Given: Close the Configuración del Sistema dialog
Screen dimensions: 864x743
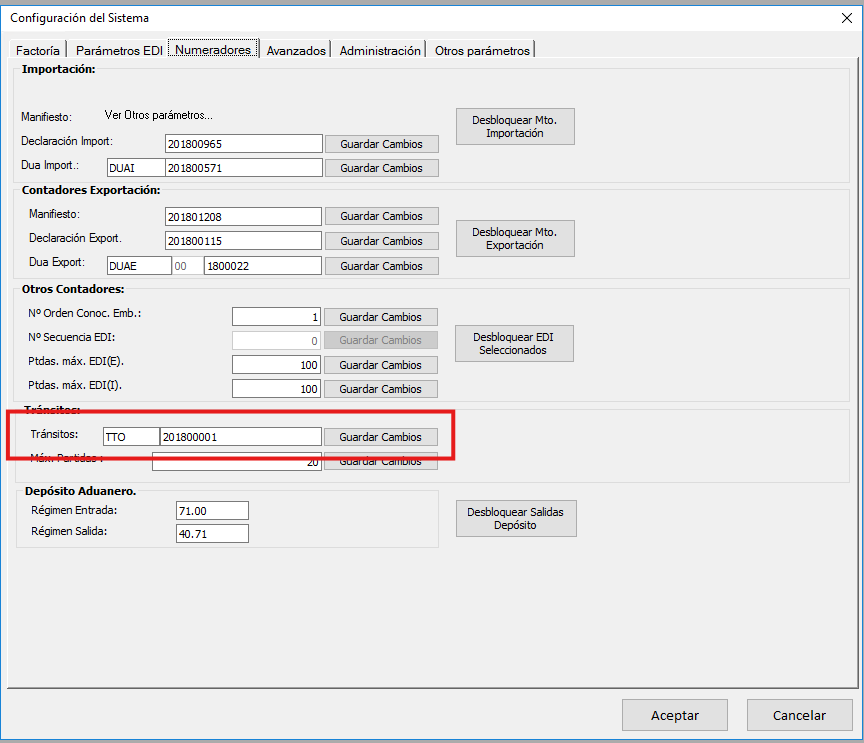Looking at the screenshot, I should [846, 17].
